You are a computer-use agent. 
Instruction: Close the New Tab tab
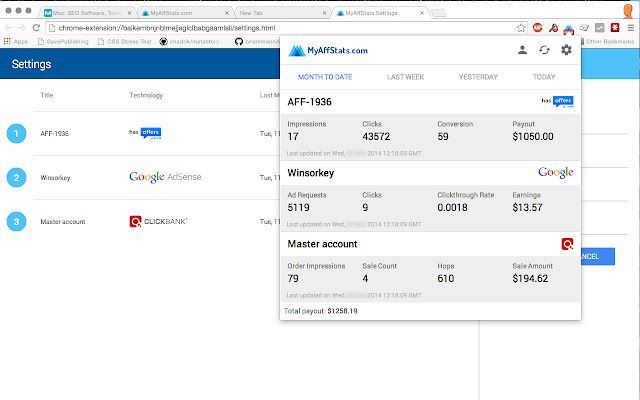324,13
